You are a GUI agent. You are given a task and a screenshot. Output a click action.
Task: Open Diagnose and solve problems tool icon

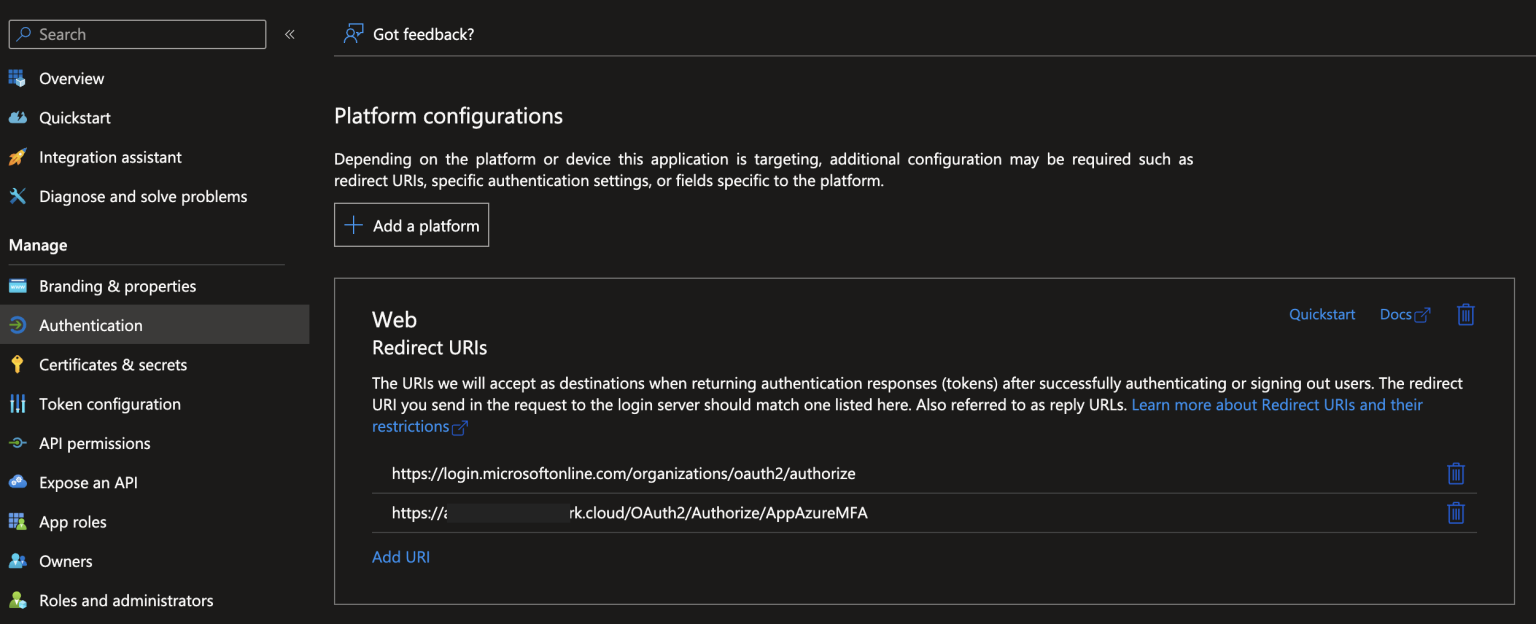(18, 196)
